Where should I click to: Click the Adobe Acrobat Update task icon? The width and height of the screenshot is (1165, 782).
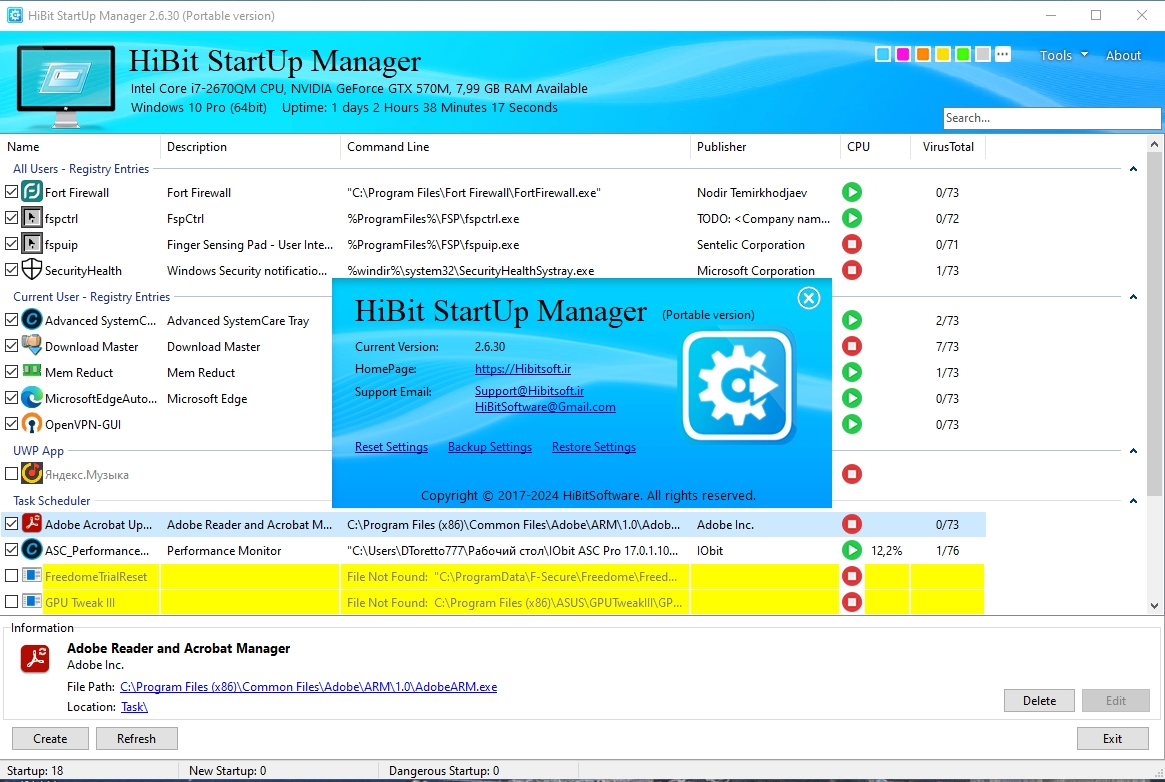[x=31, y=524]
